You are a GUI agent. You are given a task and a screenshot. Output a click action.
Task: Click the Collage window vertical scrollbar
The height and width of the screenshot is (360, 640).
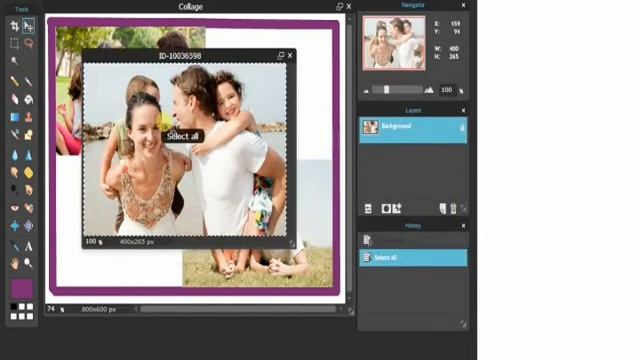tap(349, 157)
